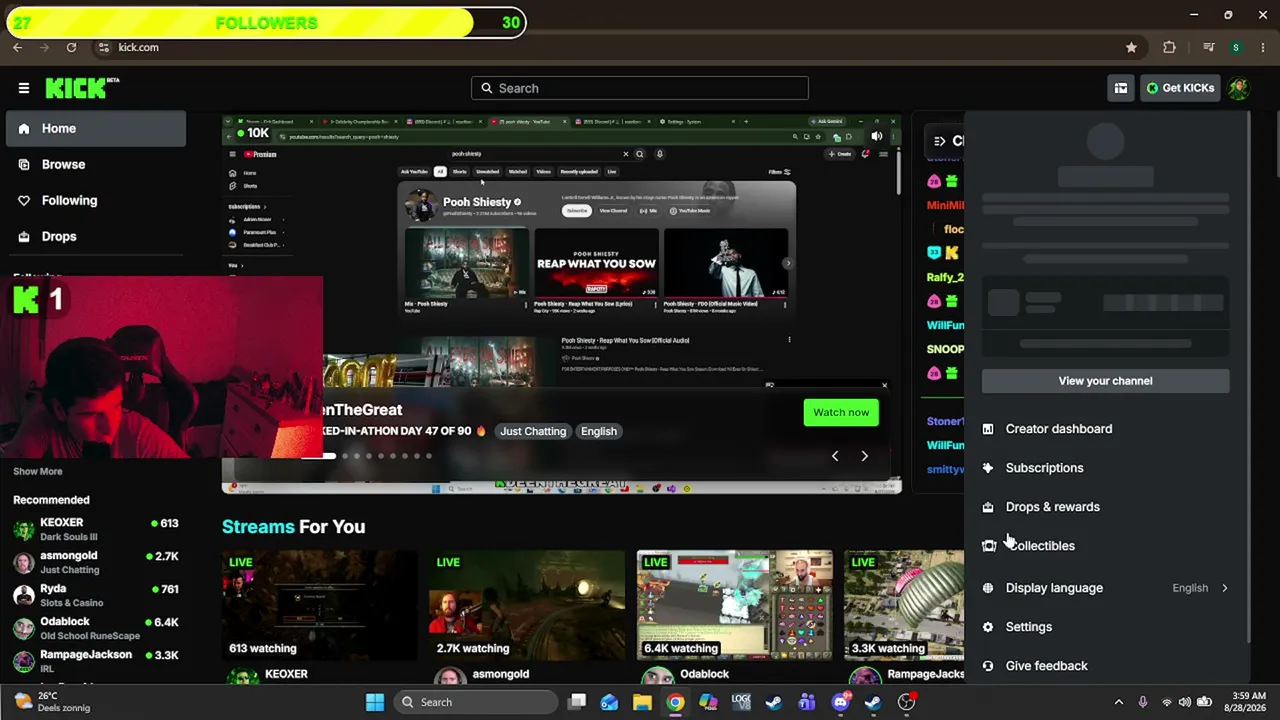
Task: Open Creator dashboard from profile menu
Action: click(x=1105, y=429)
